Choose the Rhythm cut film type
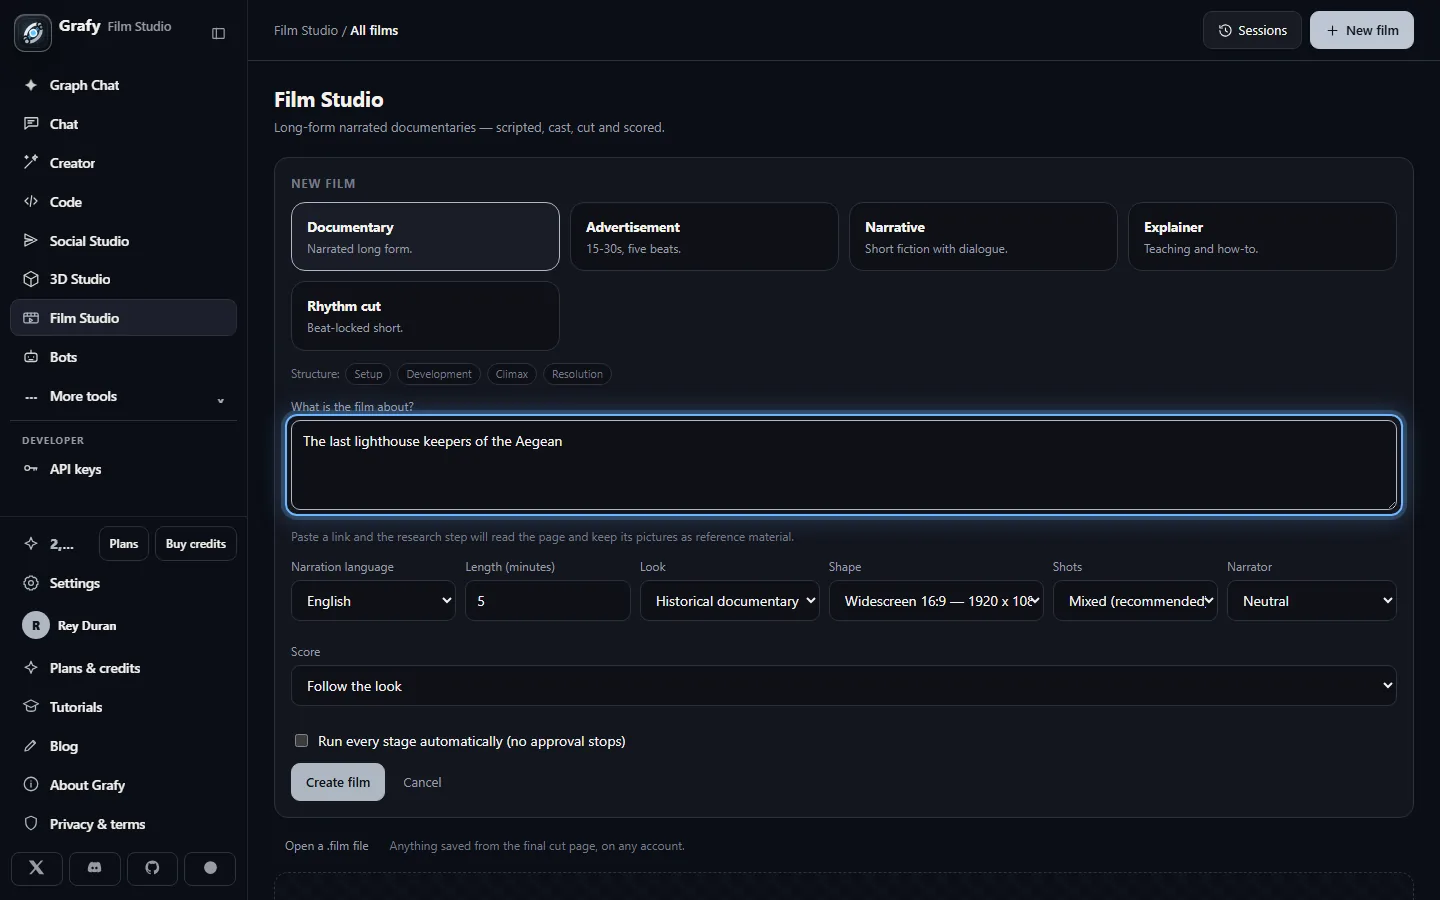This screenshot has height=900, width=1440. (425, 316)
